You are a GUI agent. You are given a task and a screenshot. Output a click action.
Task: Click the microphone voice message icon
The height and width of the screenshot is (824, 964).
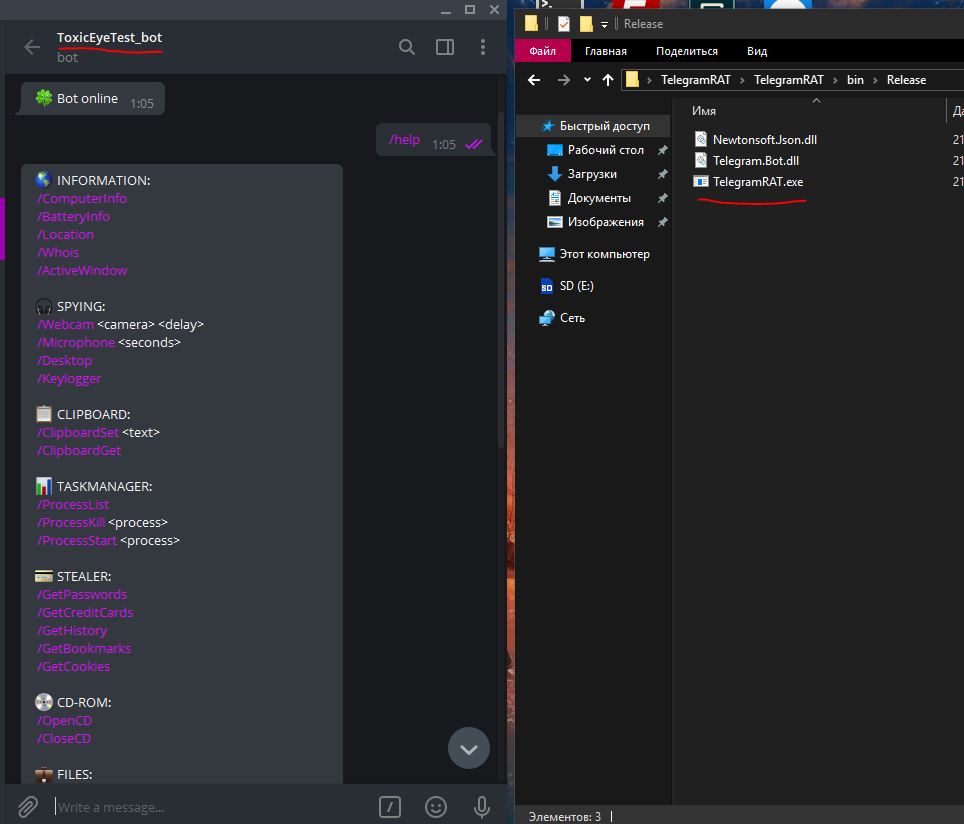pyautogui.click(x=482, y=806)
